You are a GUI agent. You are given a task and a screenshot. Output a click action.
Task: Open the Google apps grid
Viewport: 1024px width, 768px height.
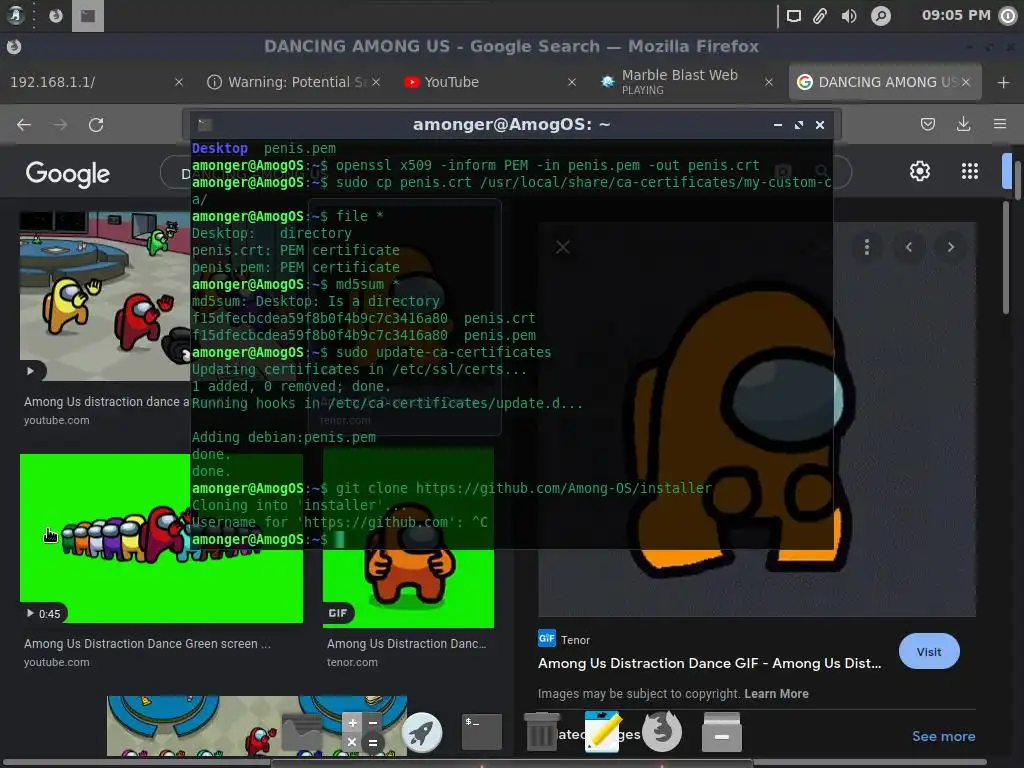(970, 171)
